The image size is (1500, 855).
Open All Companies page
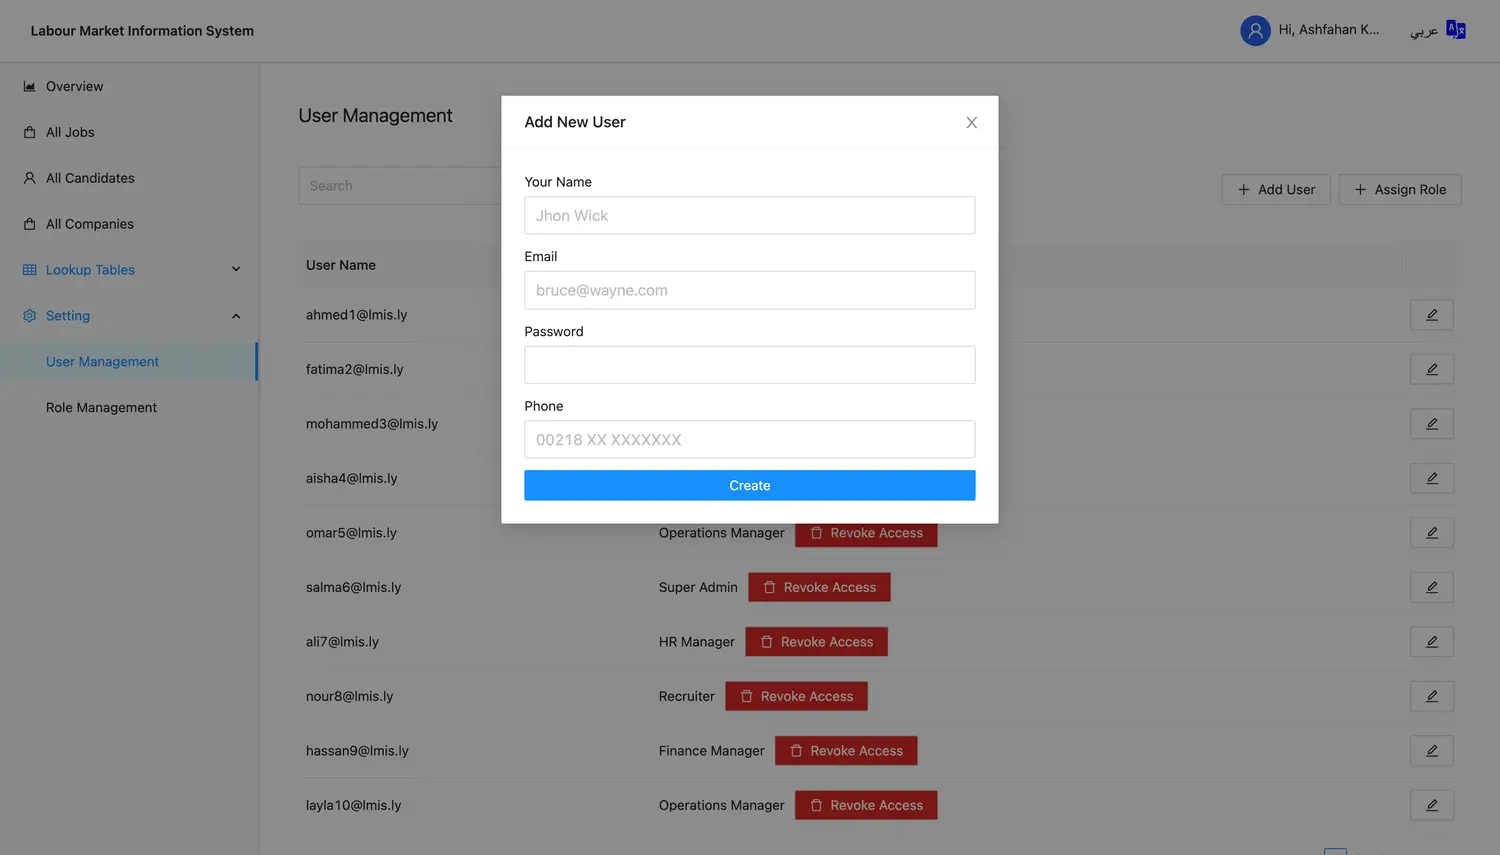[x=89, y=224]
